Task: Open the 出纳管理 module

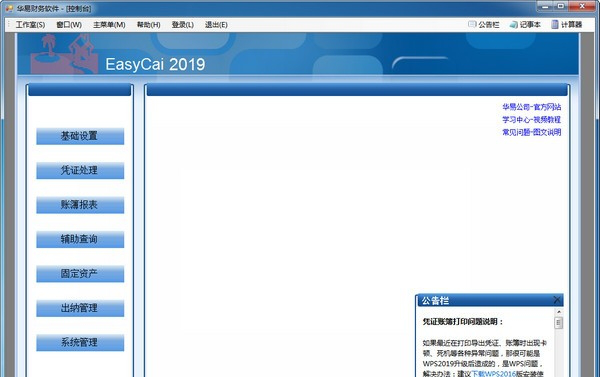Action: coord(80,309)
